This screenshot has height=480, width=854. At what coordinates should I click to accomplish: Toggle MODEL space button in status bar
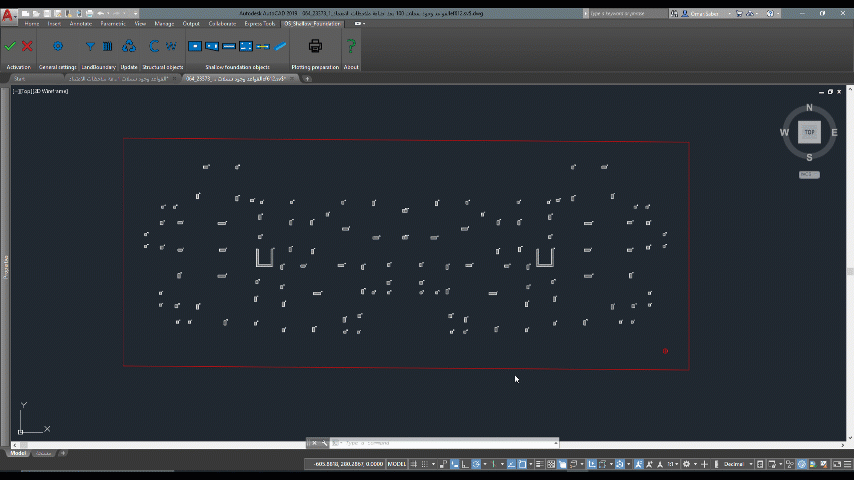point(396,464)
